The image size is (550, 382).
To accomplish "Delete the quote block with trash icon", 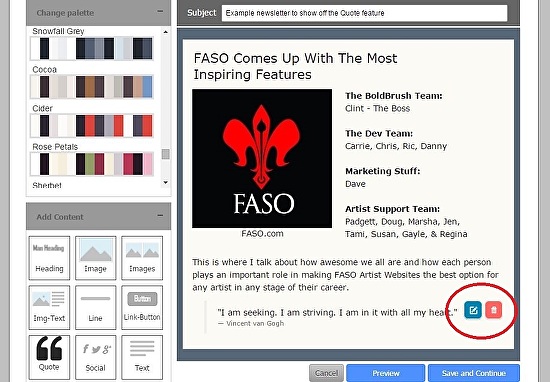I will pyautogui.click(x=494, y=310).
